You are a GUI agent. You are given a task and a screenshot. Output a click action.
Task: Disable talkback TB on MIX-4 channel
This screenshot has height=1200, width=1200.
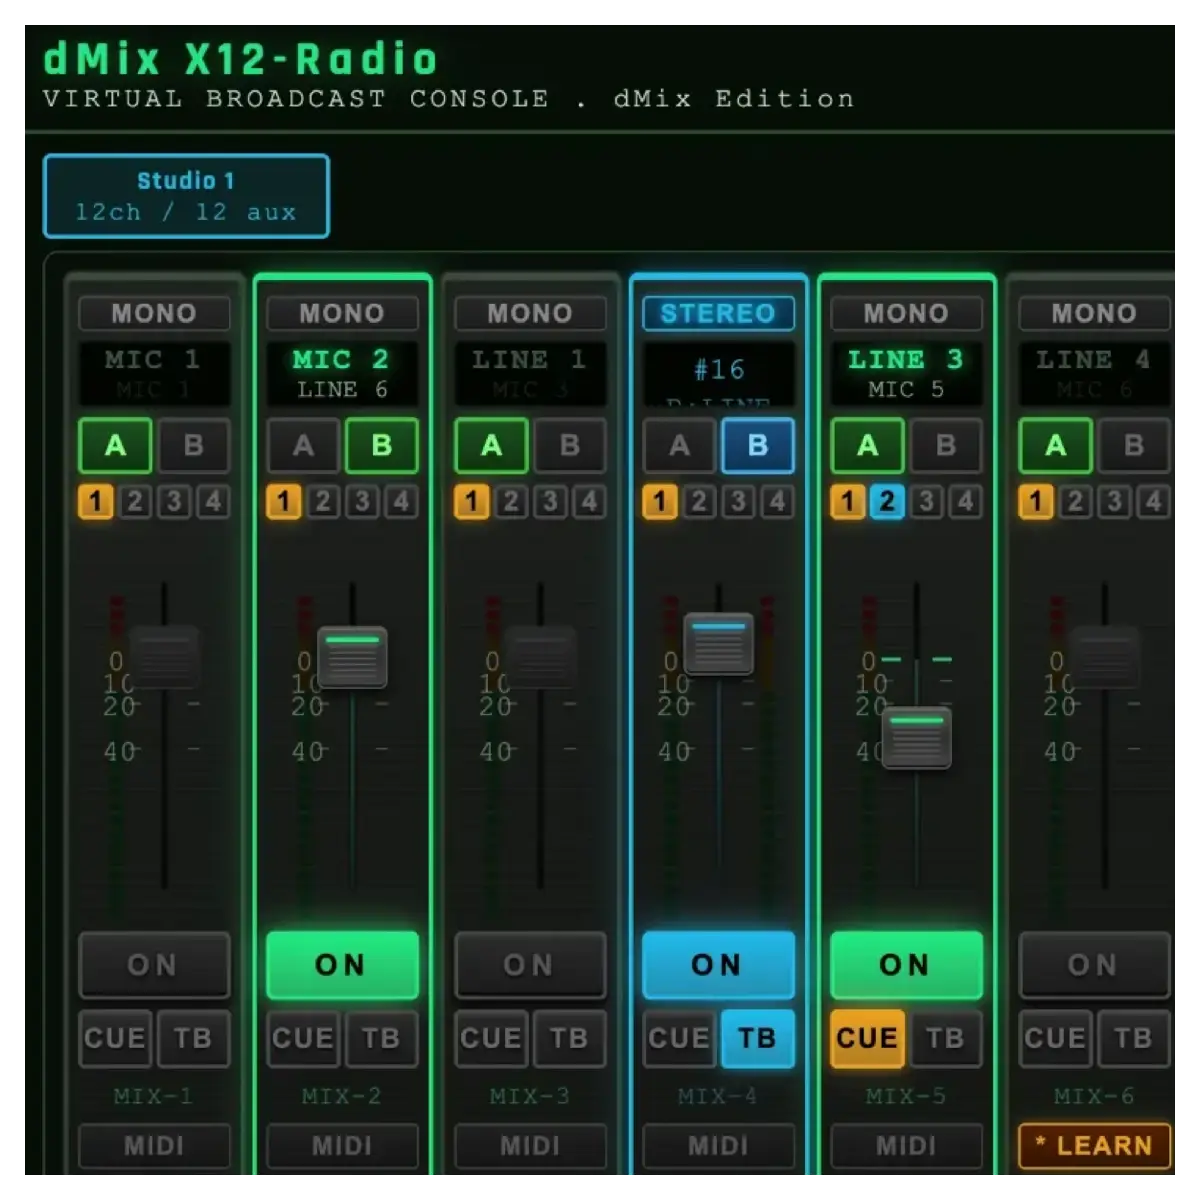click(757, 1039)
